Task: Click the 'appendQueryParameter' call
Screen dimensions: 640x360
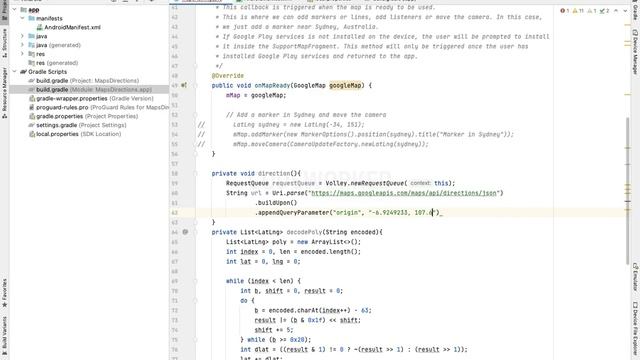Action: [x=293, y=213]
